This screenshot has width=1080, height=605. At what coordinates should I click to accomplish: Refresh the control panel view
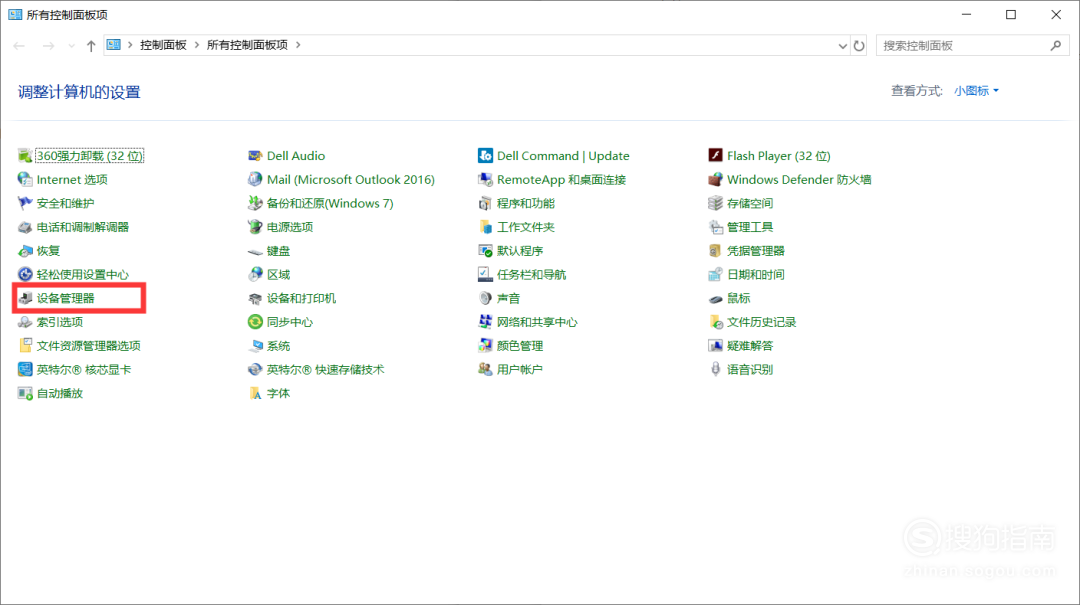tap(859, 45)
